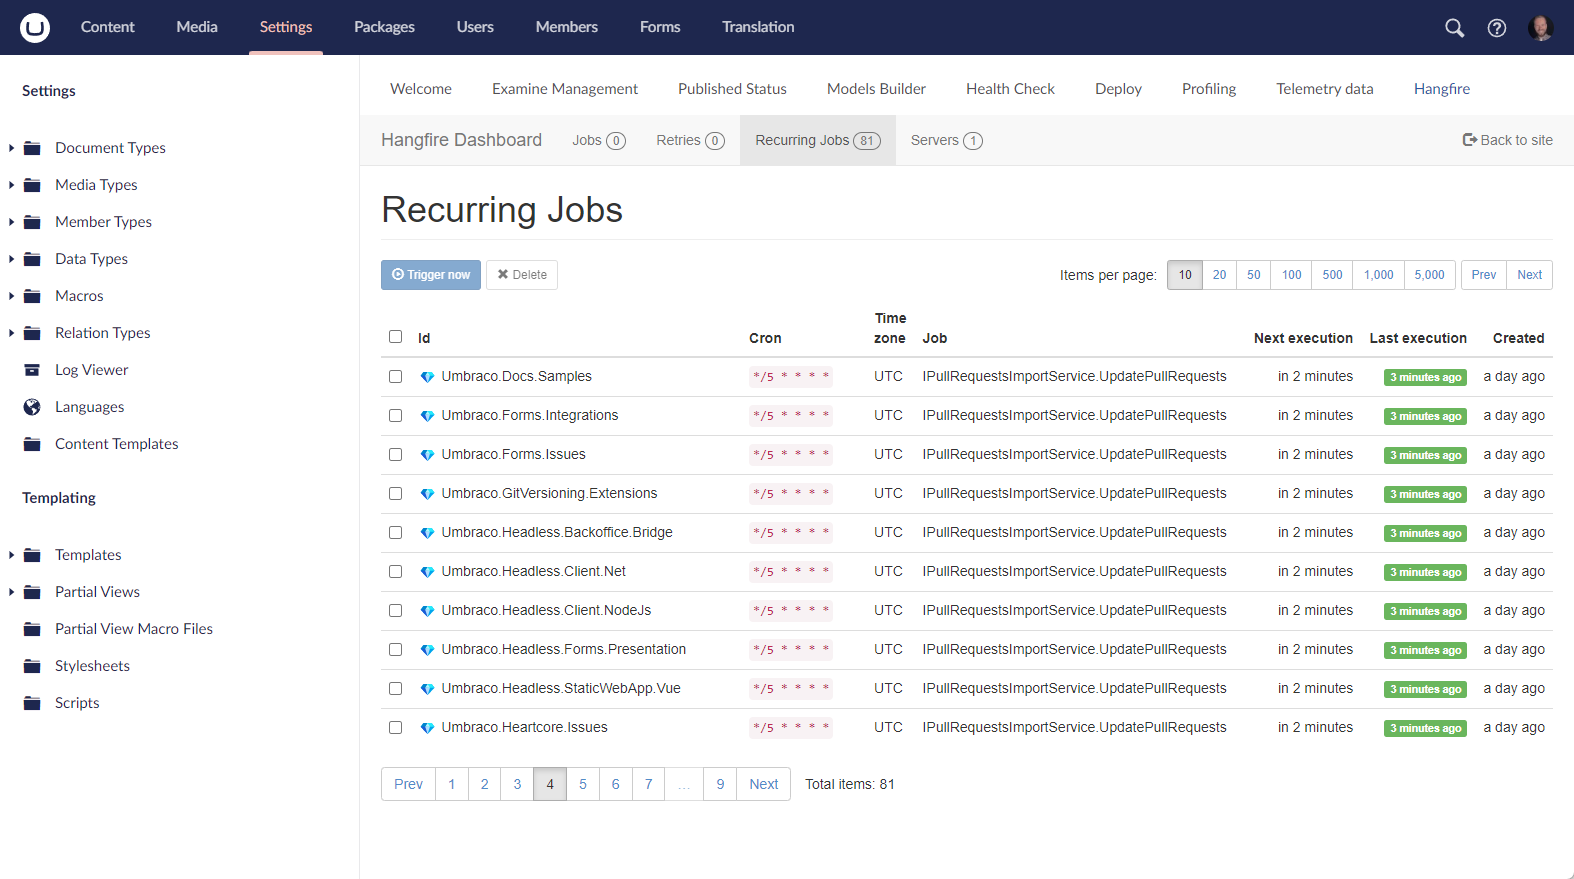This screenshot has height=879, width=1574.
Task: Click the Scripts folder icon
Action: coord(32,703)
